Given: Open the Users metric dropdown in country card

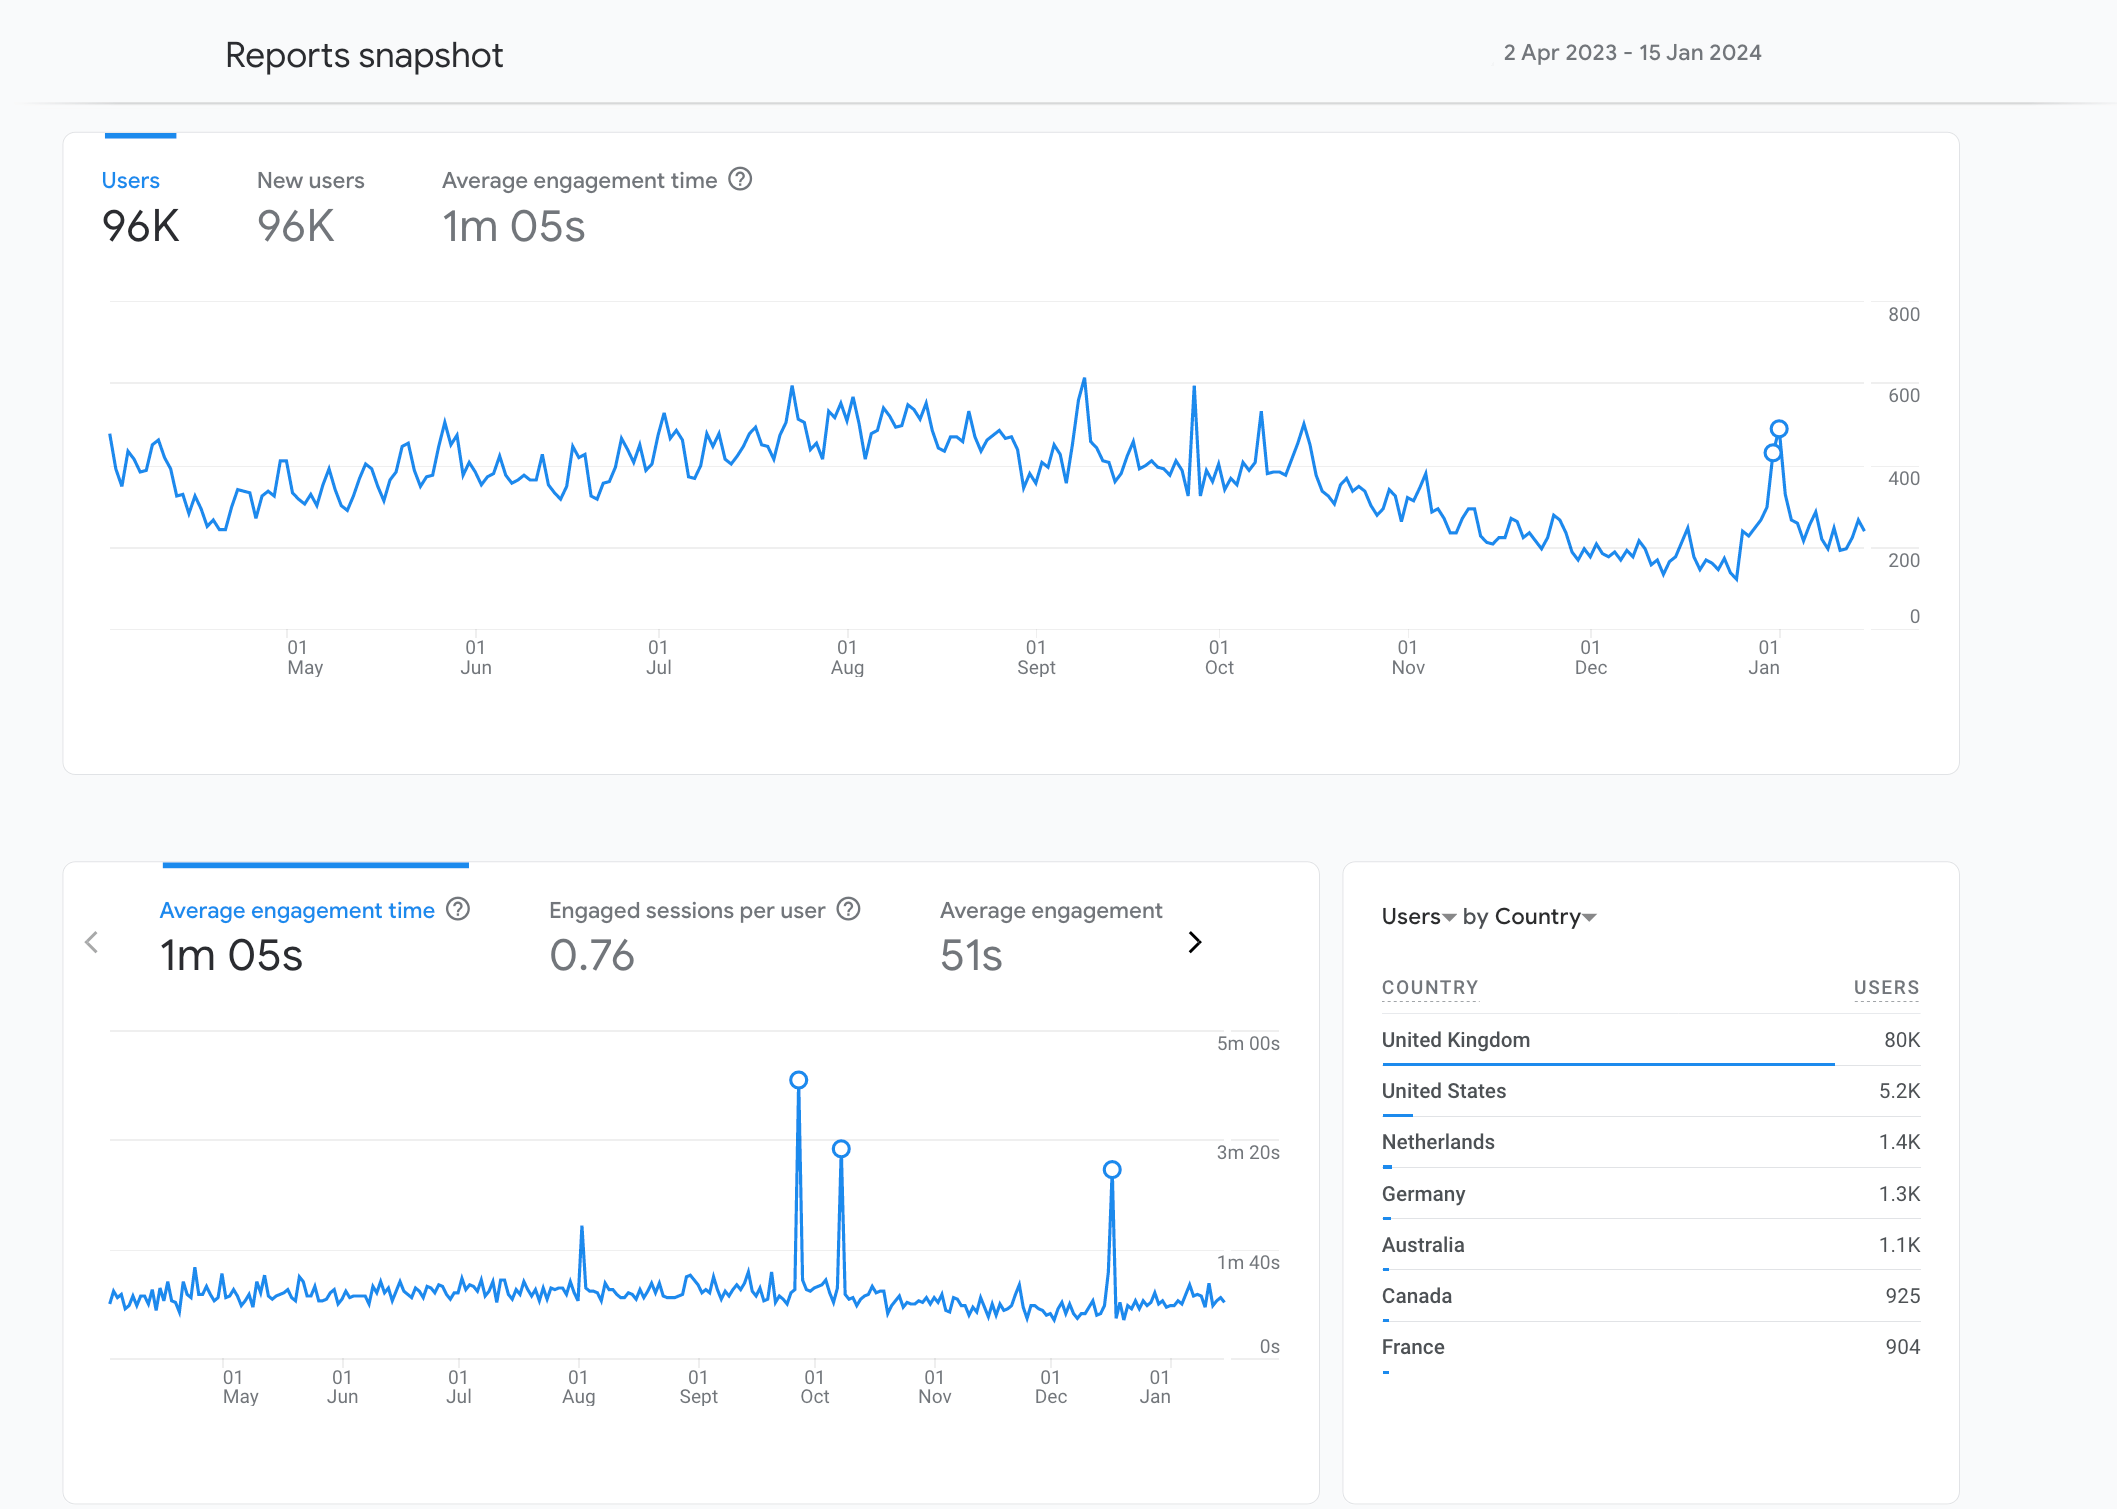Looking at the screenshot, I should (1418, 917).
